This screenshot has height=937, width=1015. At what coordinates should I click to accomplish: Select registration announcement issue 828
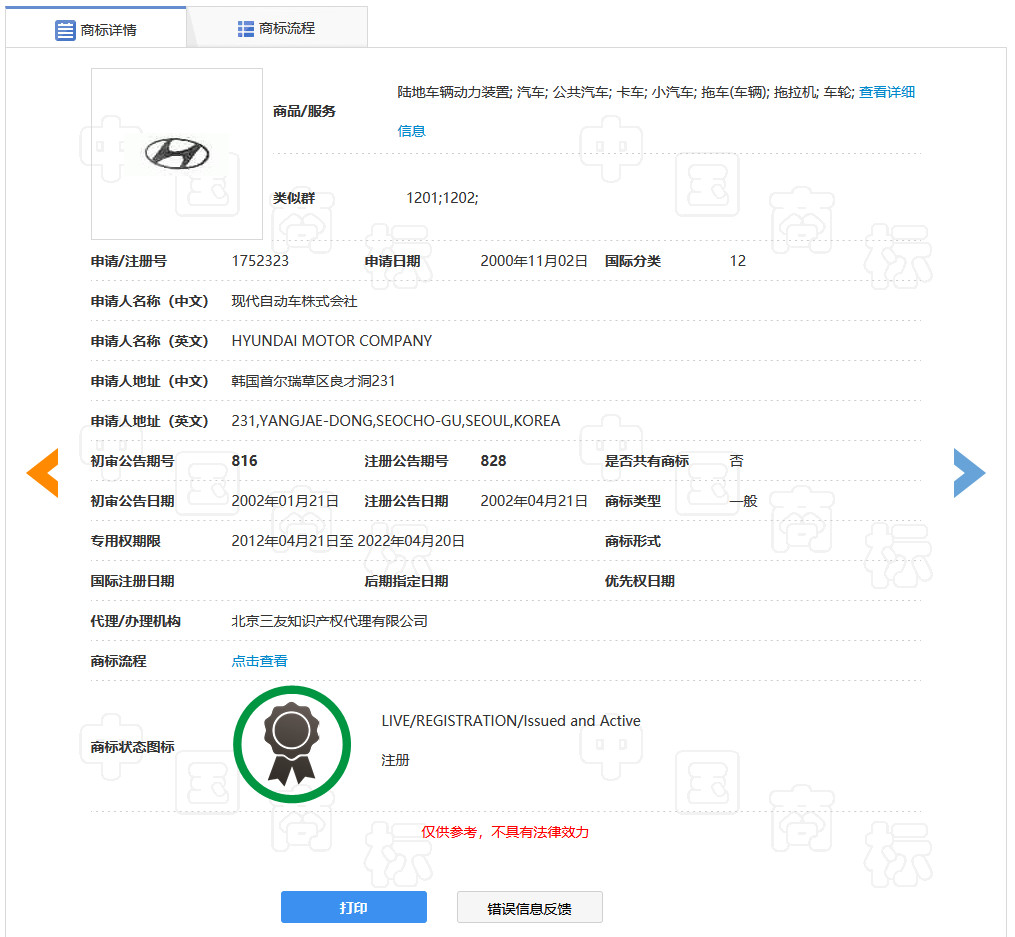(493, 461)
